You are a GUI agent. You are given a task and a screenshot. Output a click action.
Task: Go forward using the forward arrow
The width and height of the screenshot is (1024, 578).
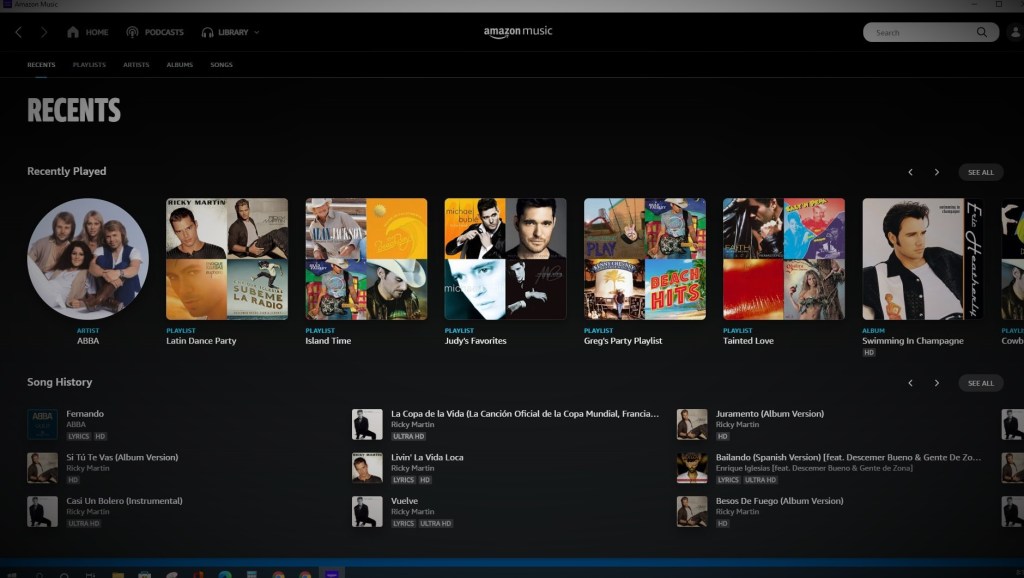pos(43,32)
